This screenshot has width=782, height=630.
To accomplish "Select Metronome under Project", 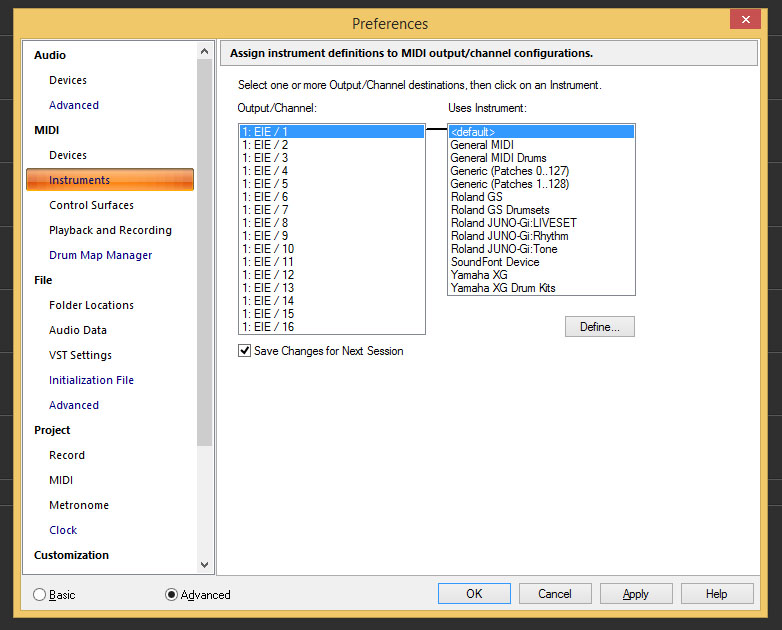I will click(x=79, y=505).
